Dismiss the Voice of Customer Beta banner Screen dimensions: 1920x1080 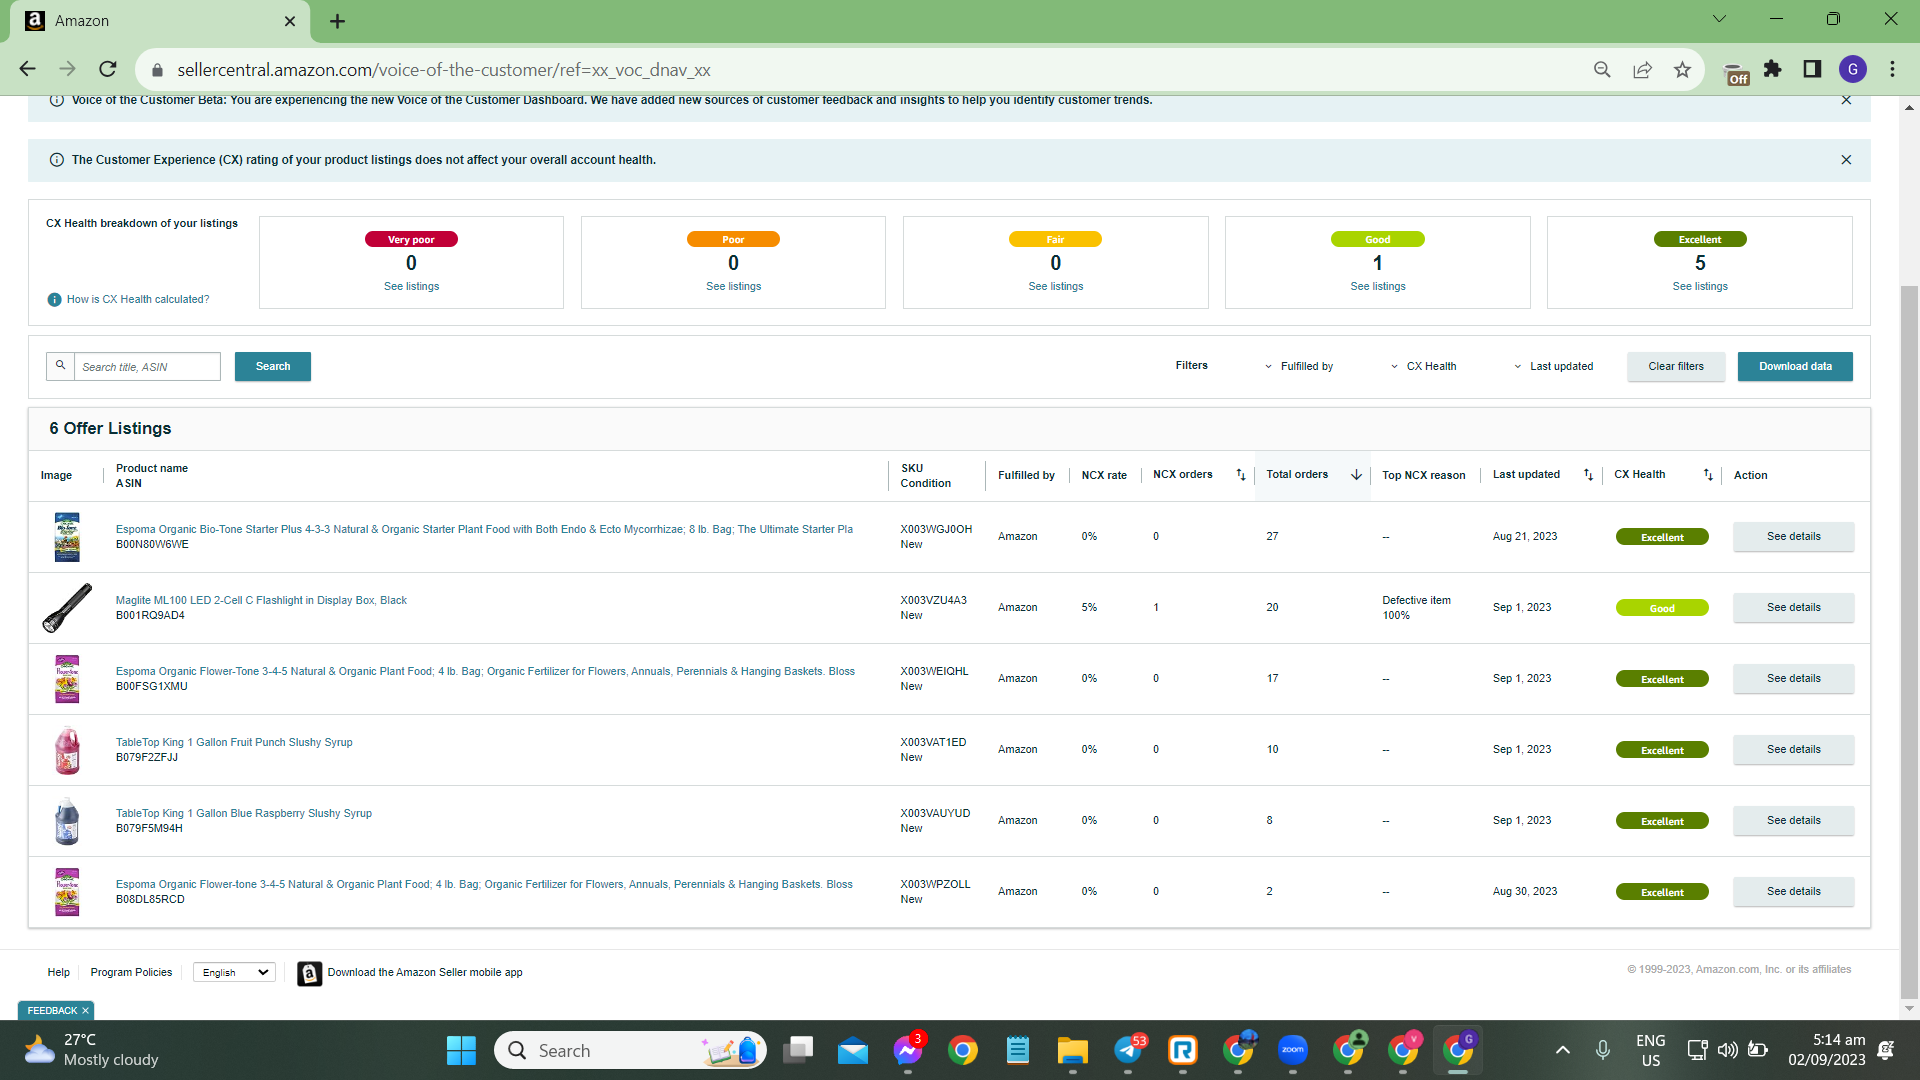1846,100
